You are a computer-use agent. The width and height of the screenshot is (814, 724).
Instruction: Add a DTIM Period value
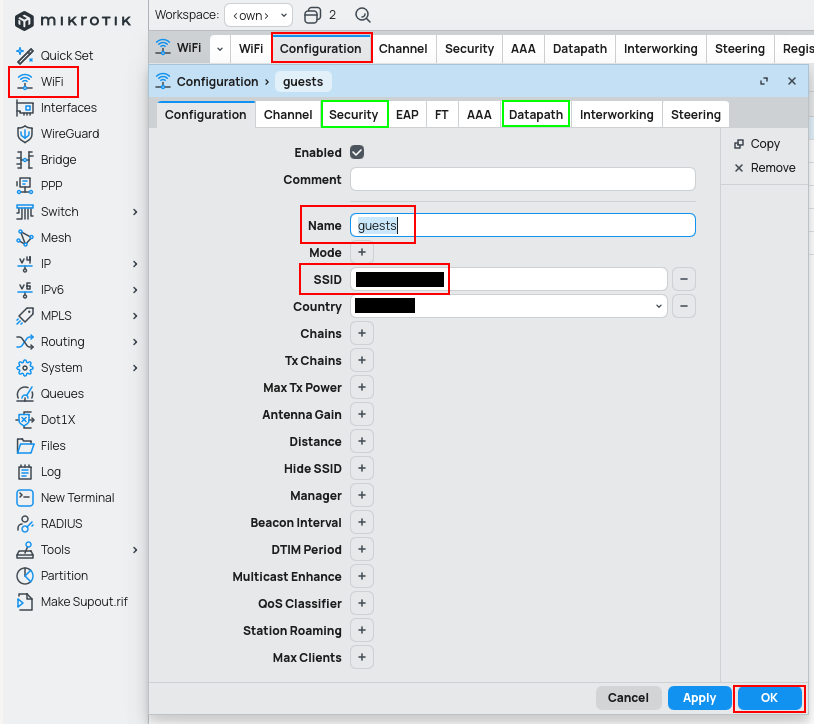coord(362,549)
